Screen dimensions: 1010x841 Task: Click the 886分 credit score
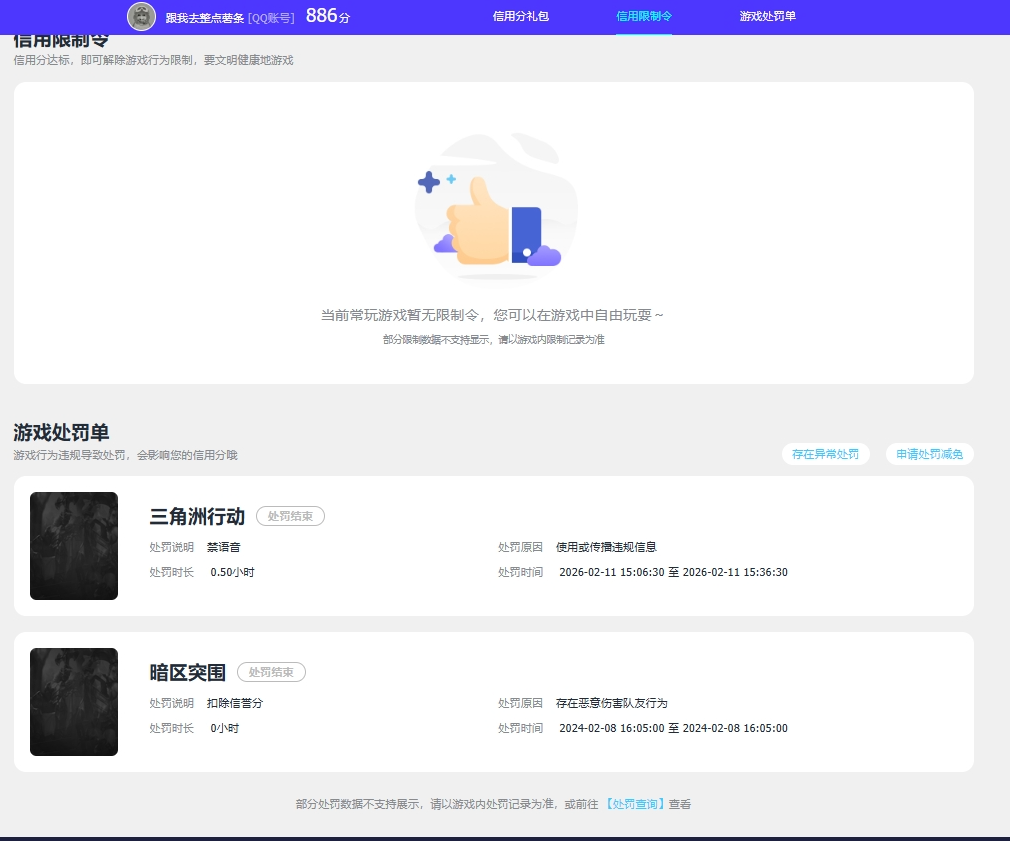tap(327, 15)
